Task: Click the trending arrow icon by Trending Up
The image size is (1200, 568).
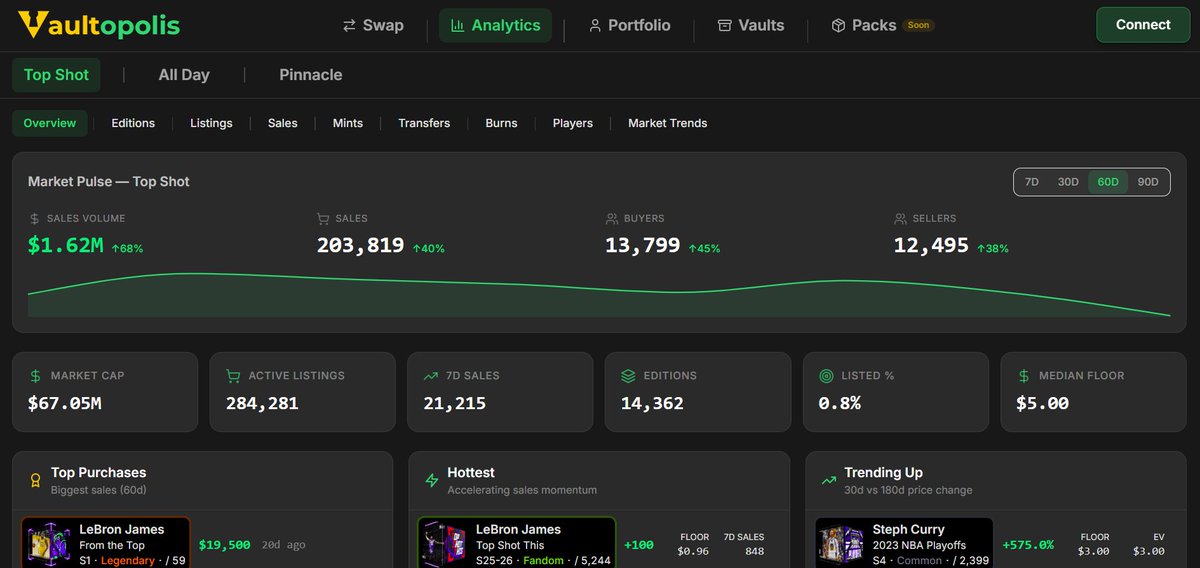Action: (x=828, y=480)
